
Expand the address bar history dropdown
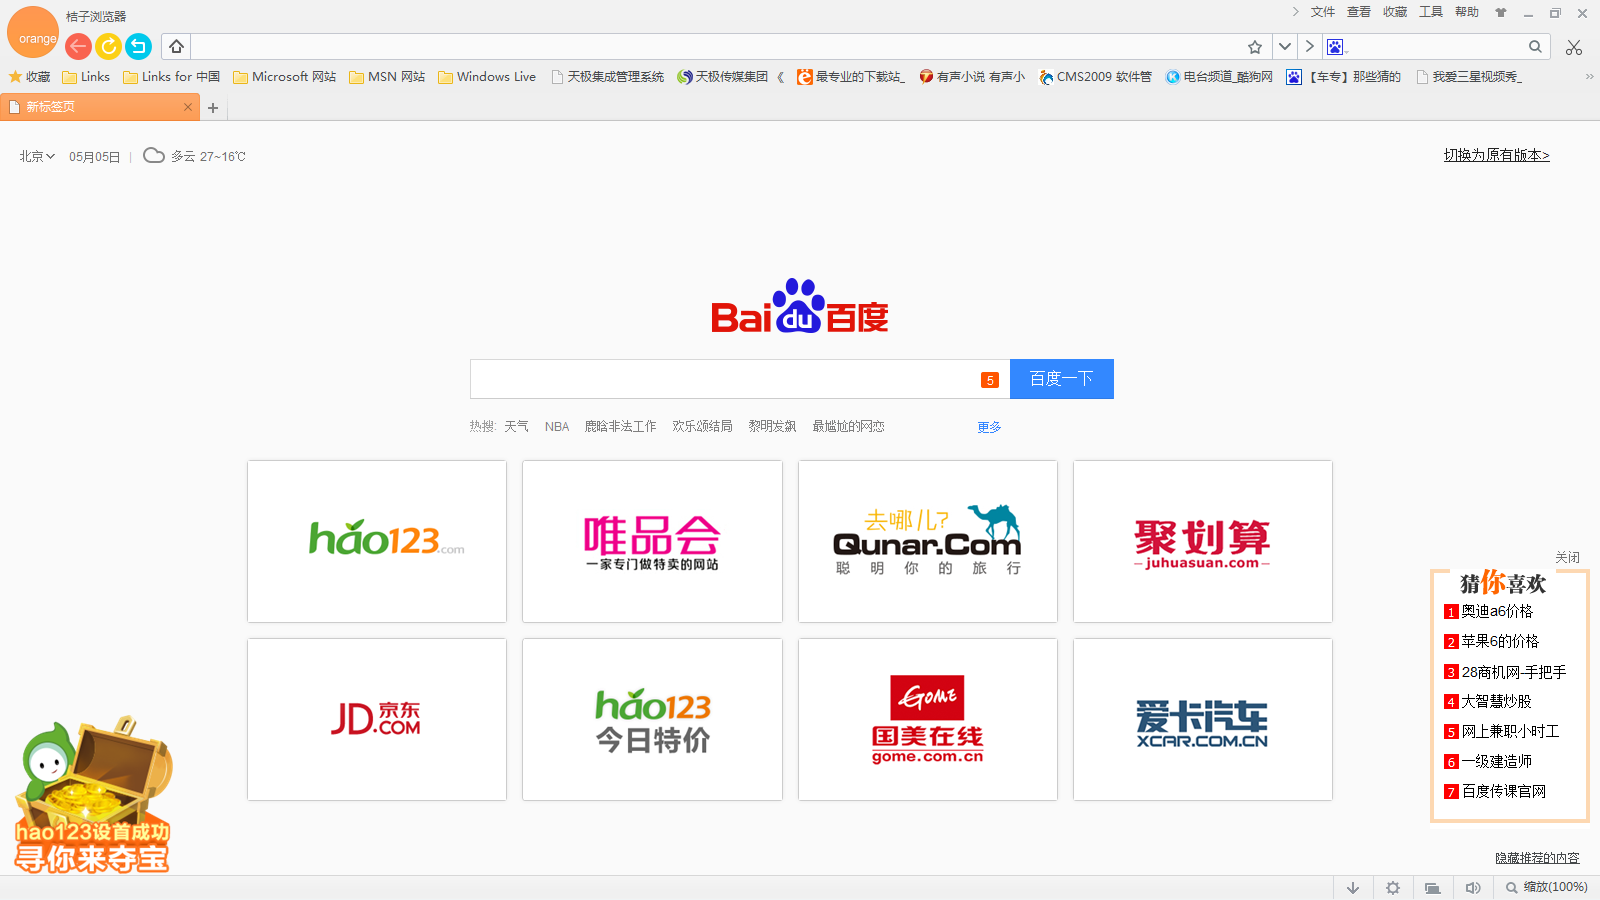click(1285, 46)
